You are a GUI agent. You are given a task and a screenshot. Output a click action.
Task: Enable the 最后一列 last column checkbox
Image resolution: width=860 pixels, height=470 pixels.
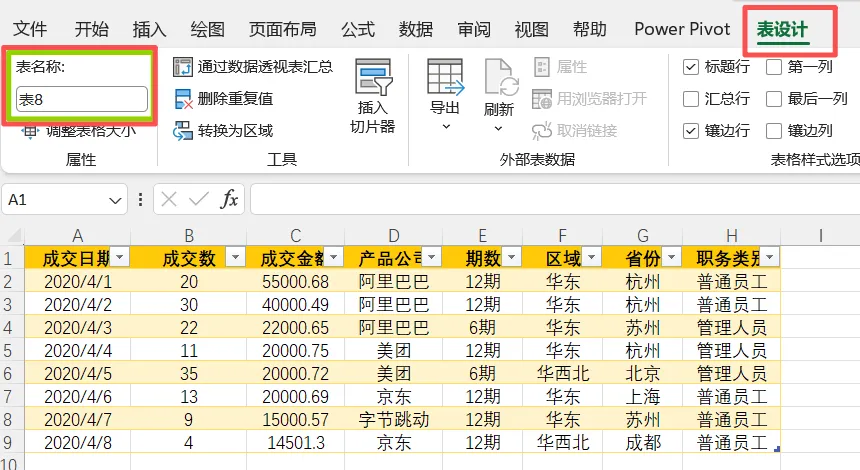[774, 99]
